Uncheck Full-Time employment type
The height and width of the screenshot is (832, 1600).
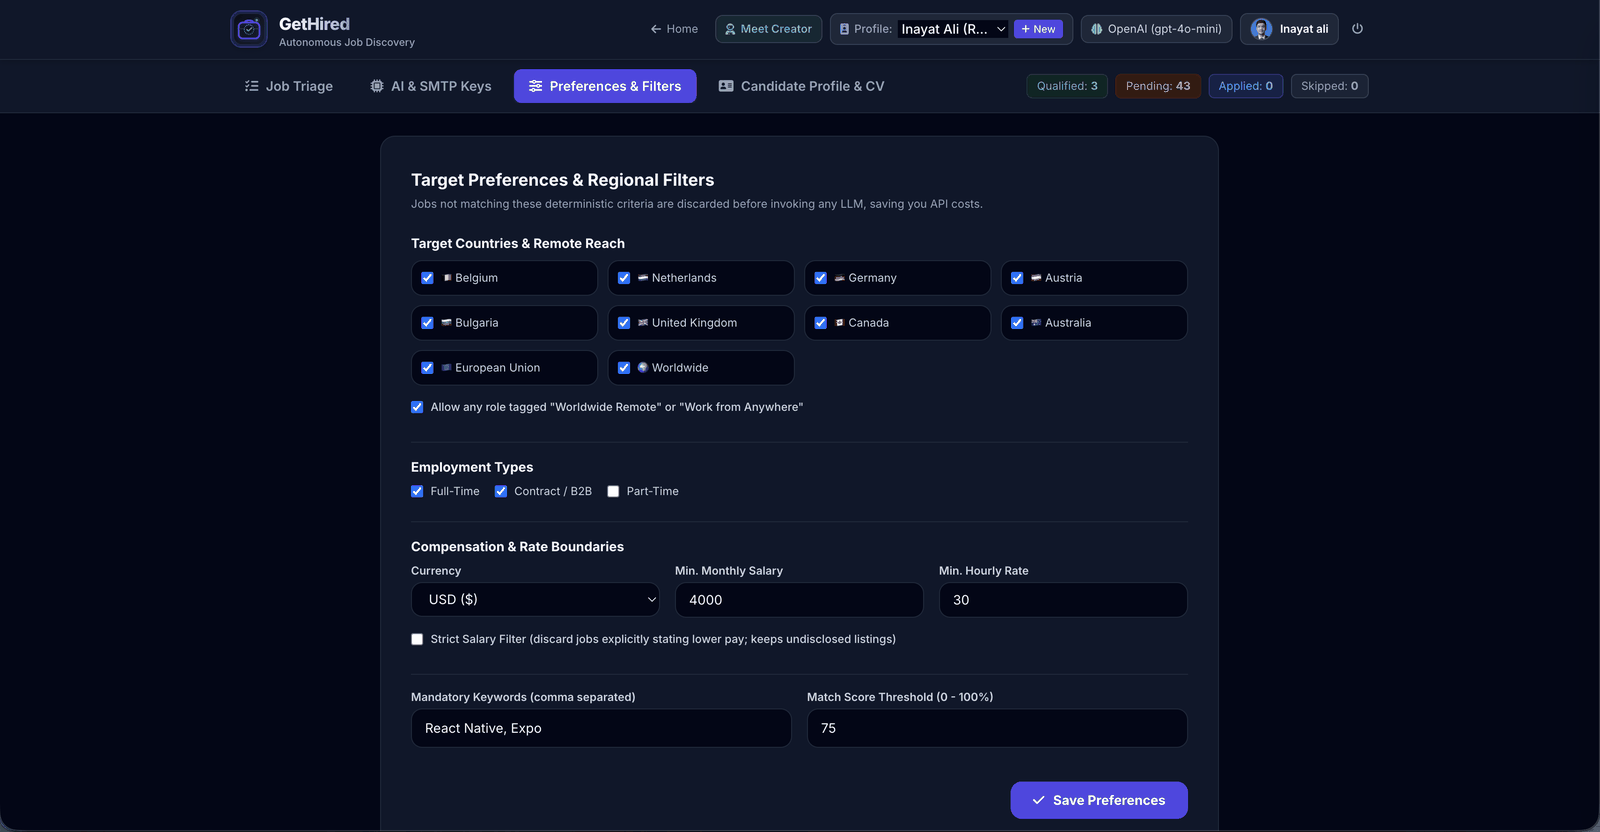click(x=417, y=491)
